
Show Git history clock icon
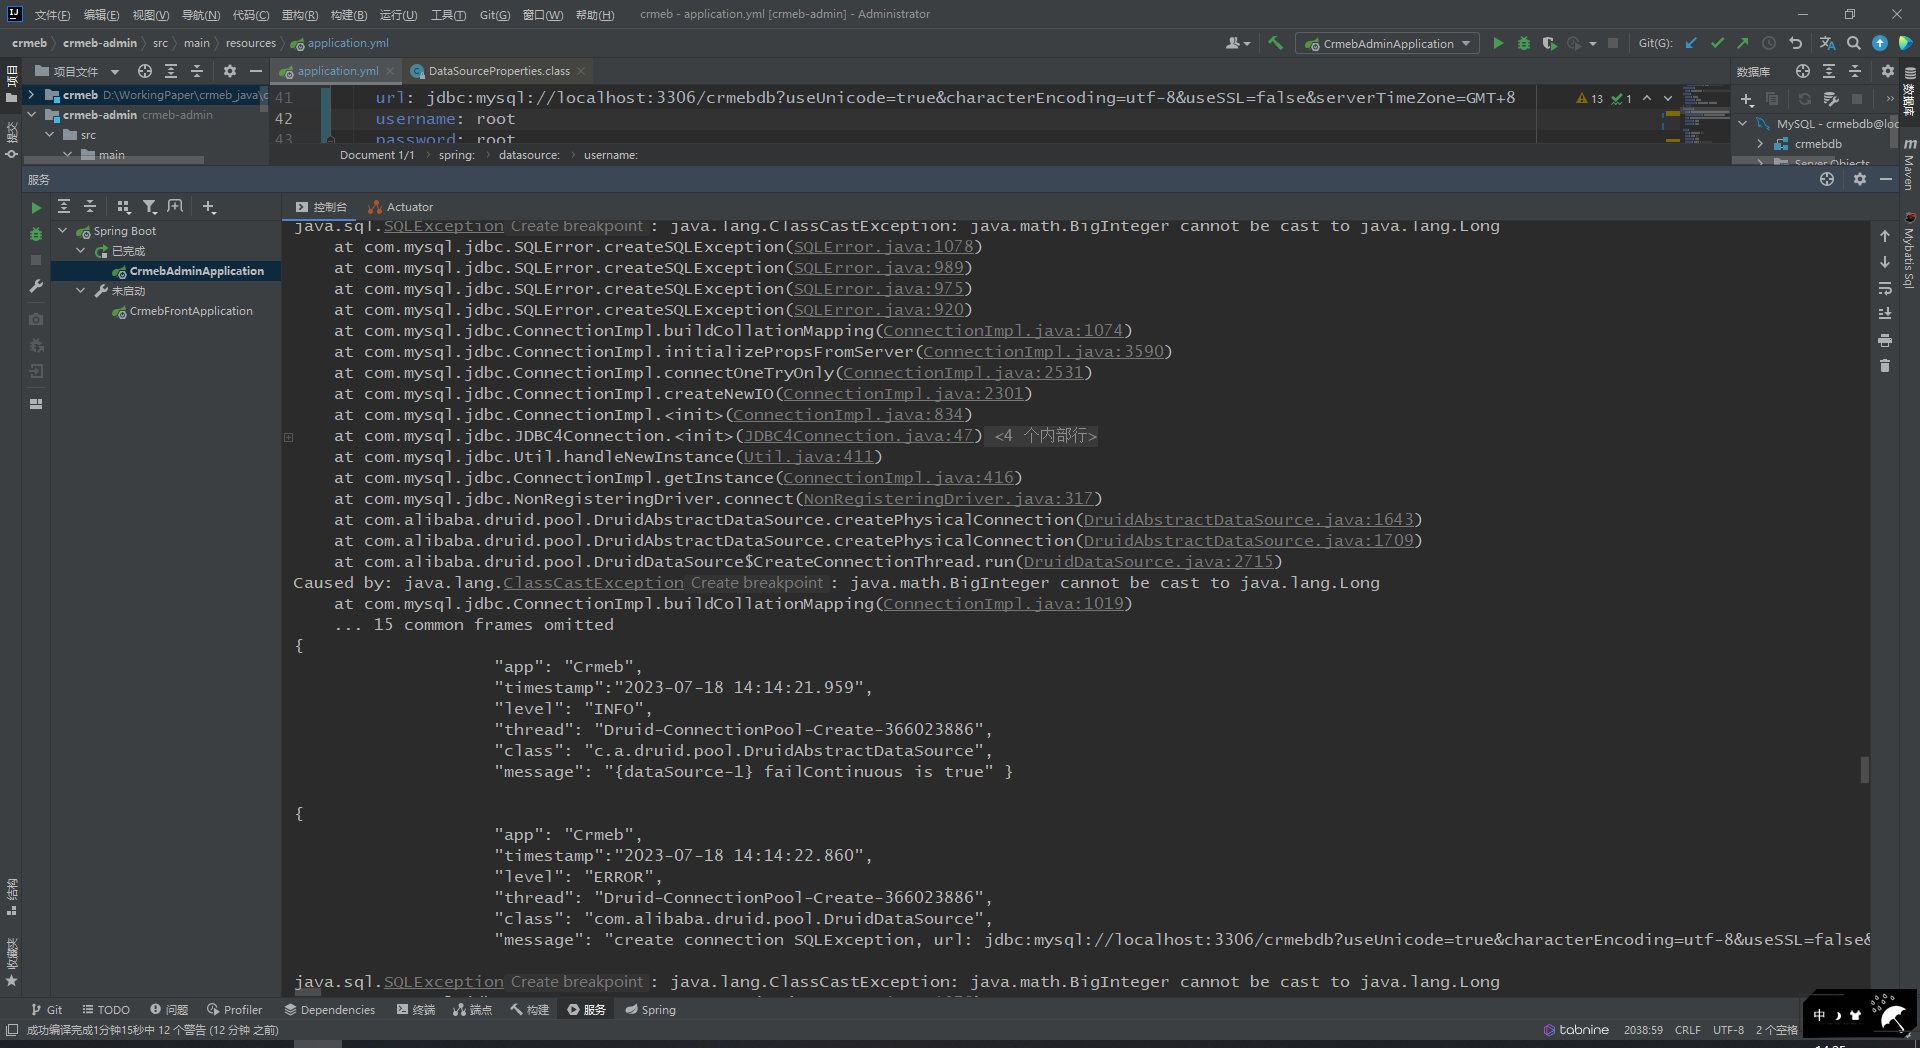pos(1769,43)
